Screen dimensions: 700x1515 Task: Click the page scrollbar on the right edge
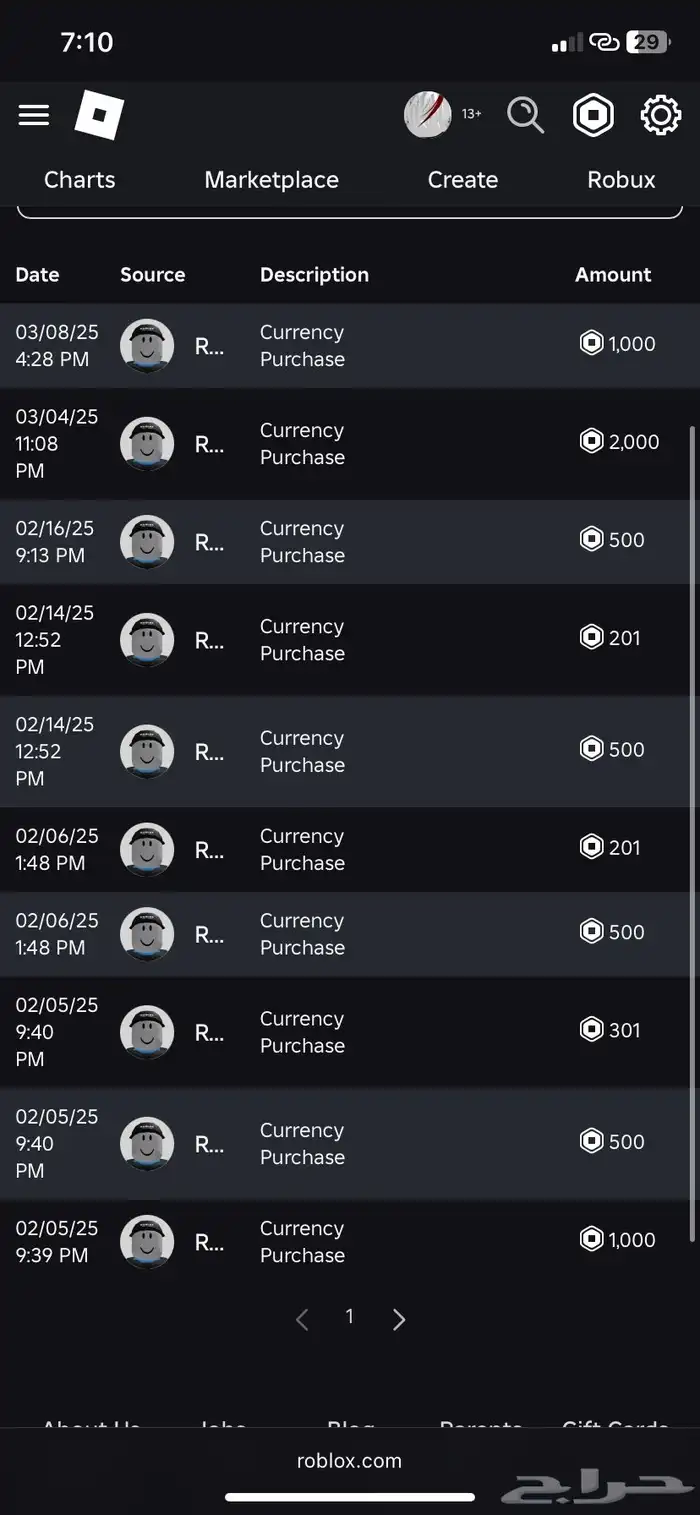pos(694,830)
